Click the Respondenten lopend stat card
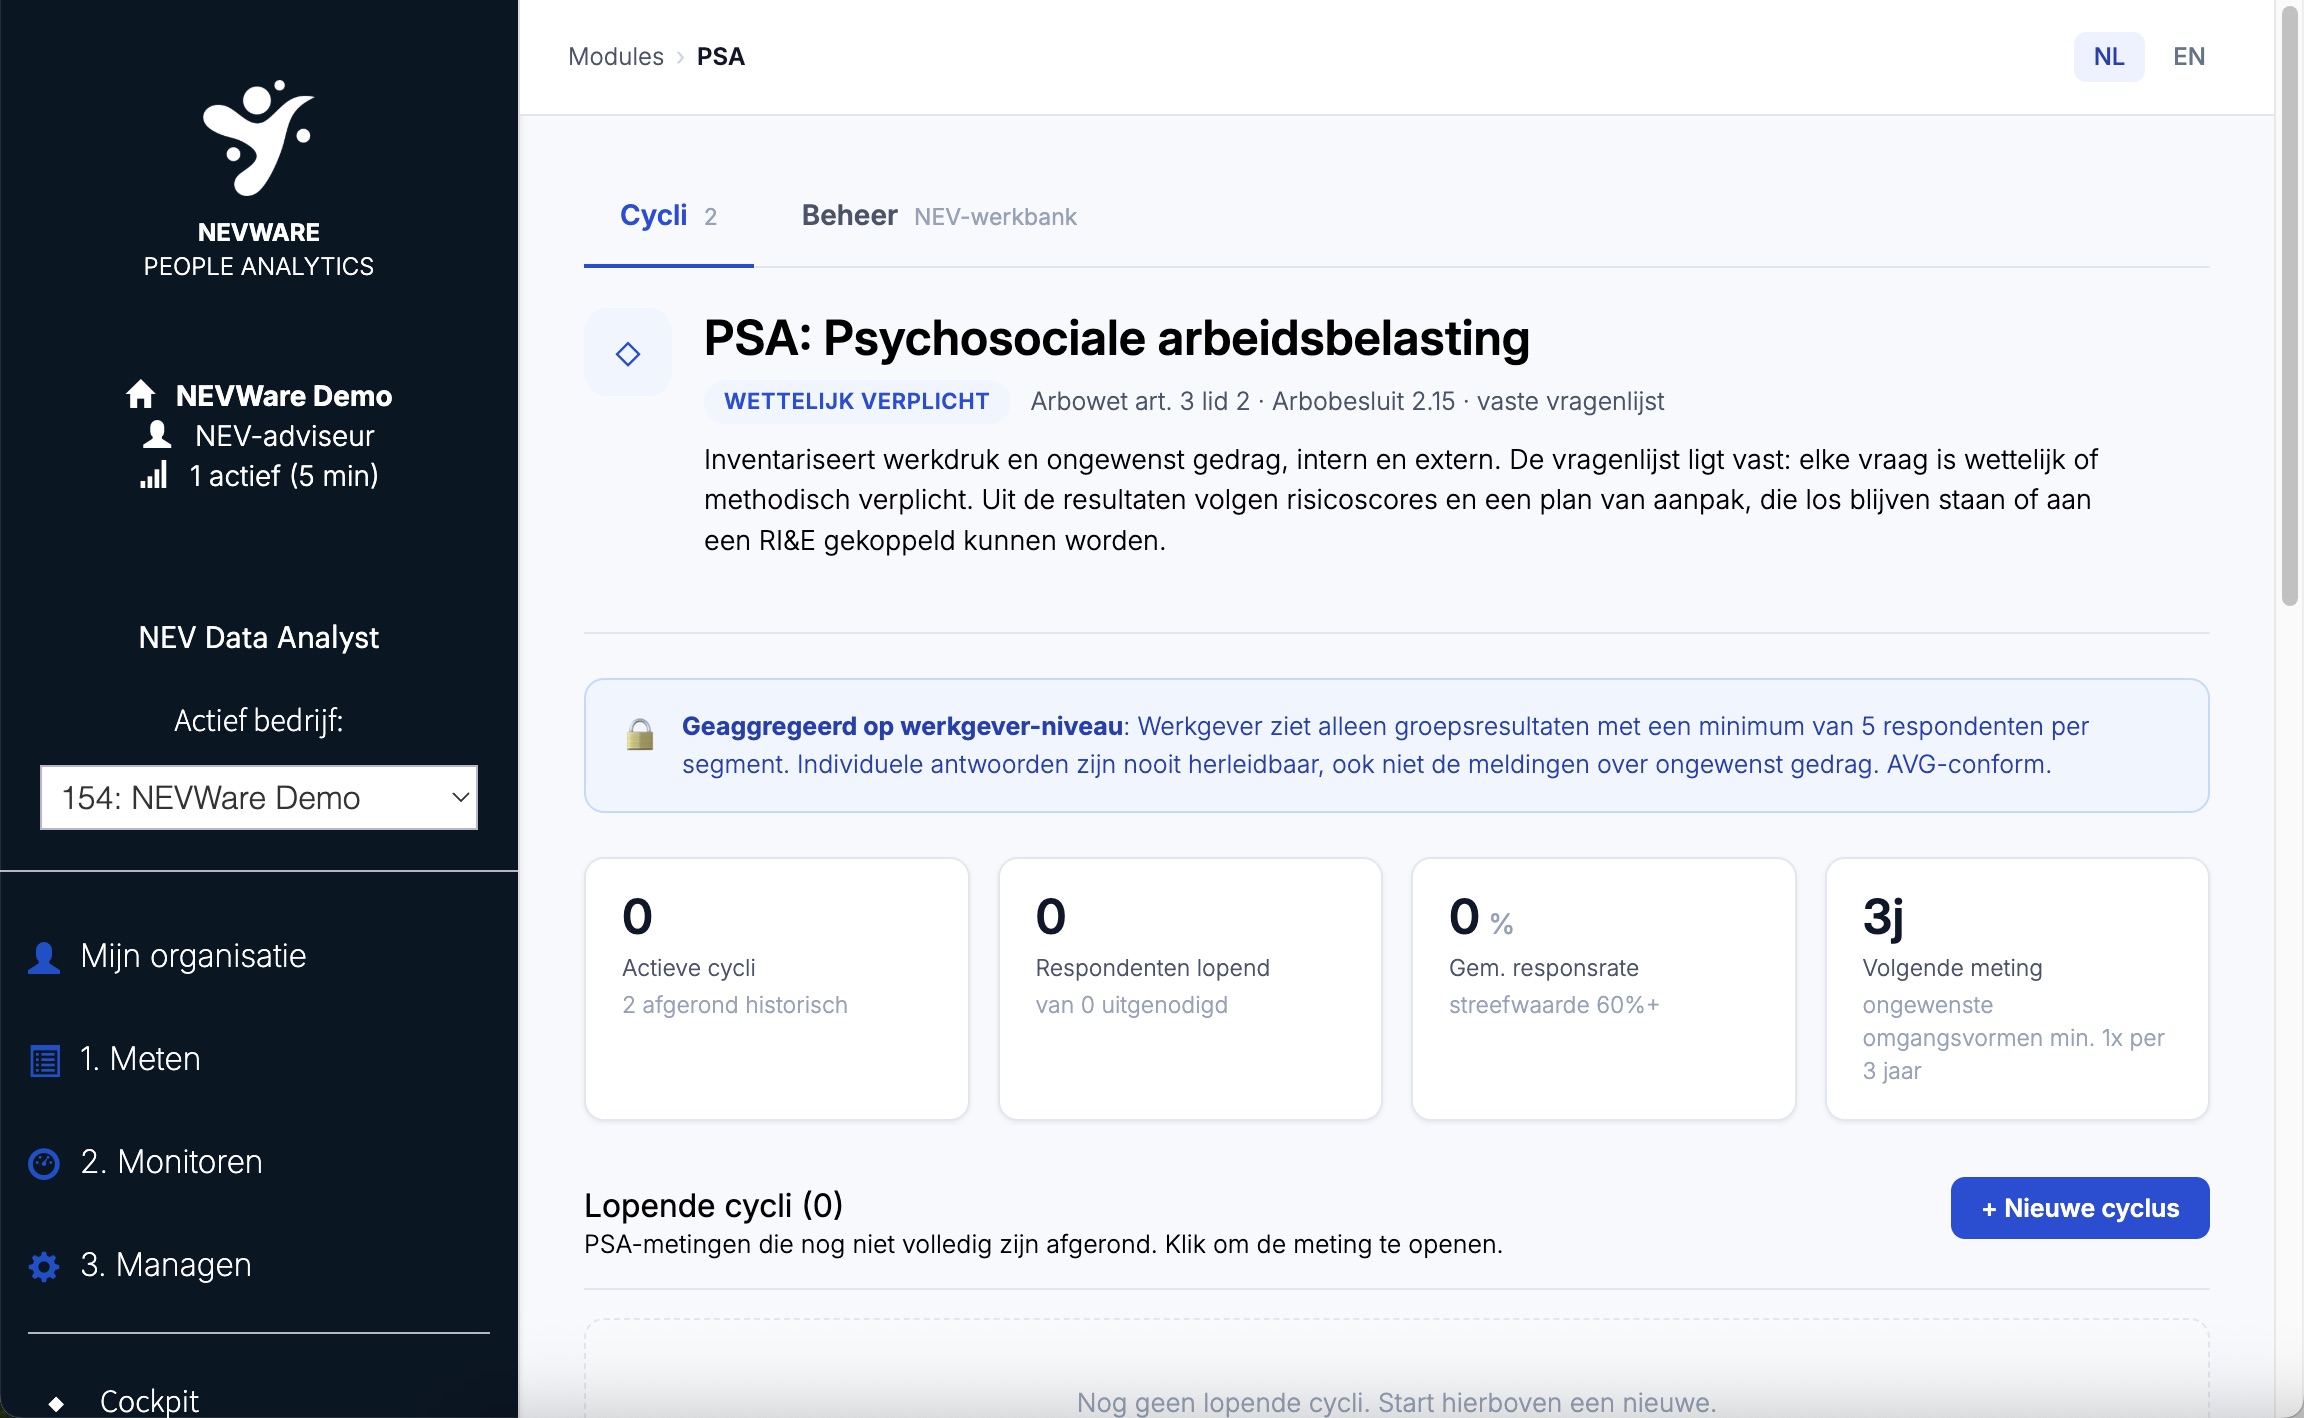 pyautogui.click(x=1190, y=988)
